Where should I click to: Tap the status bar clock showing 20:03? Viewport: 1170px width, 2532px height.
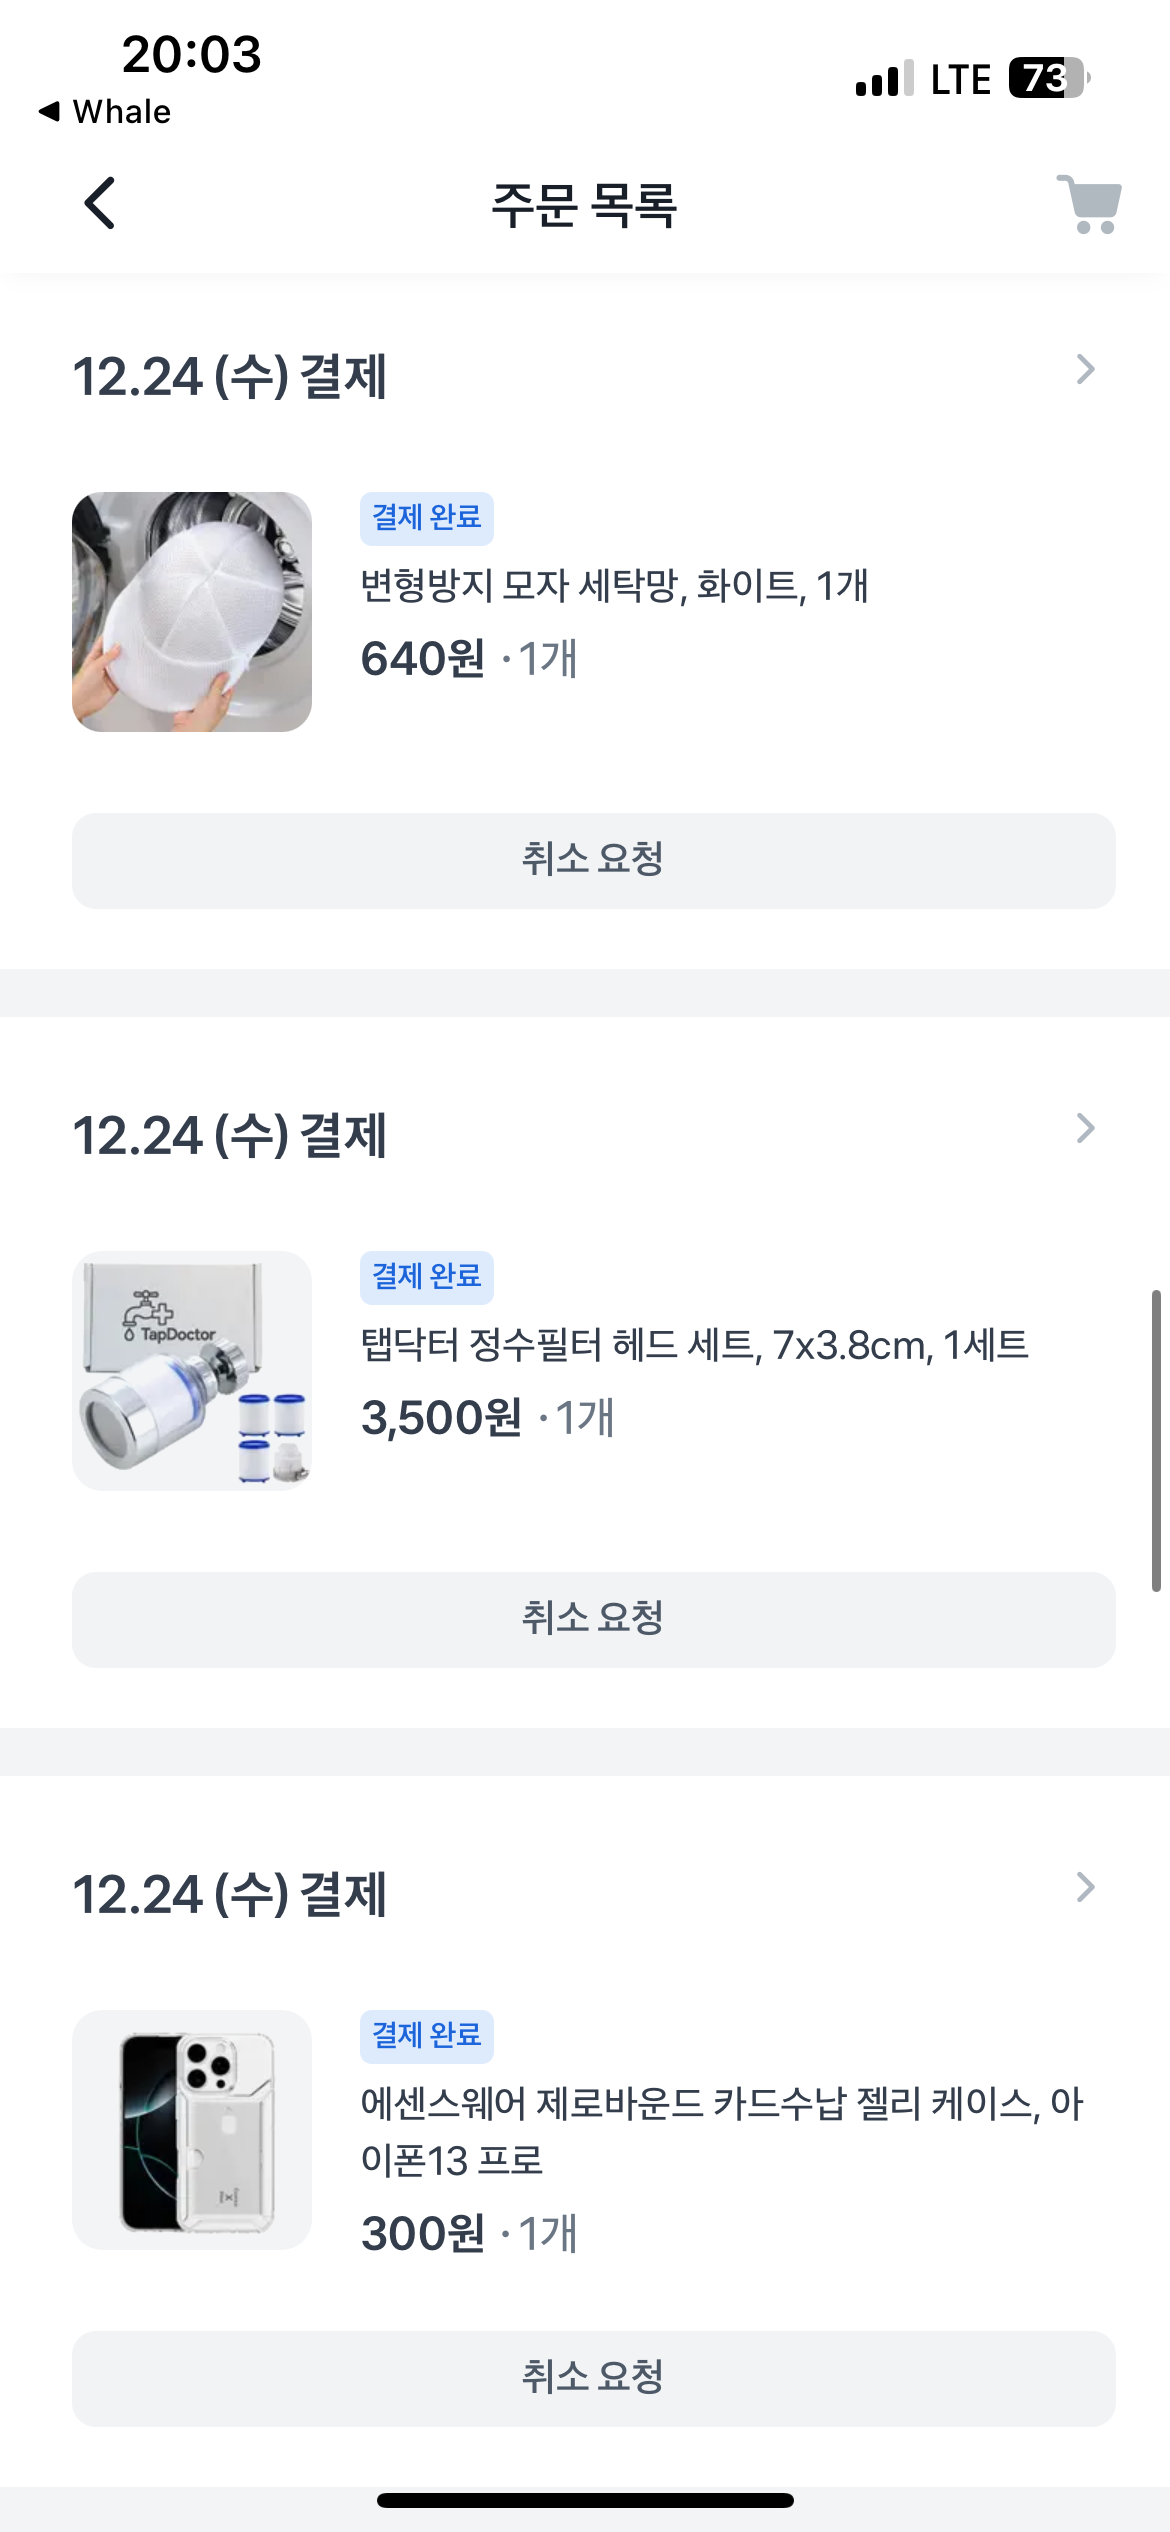(x=191, y=54)
